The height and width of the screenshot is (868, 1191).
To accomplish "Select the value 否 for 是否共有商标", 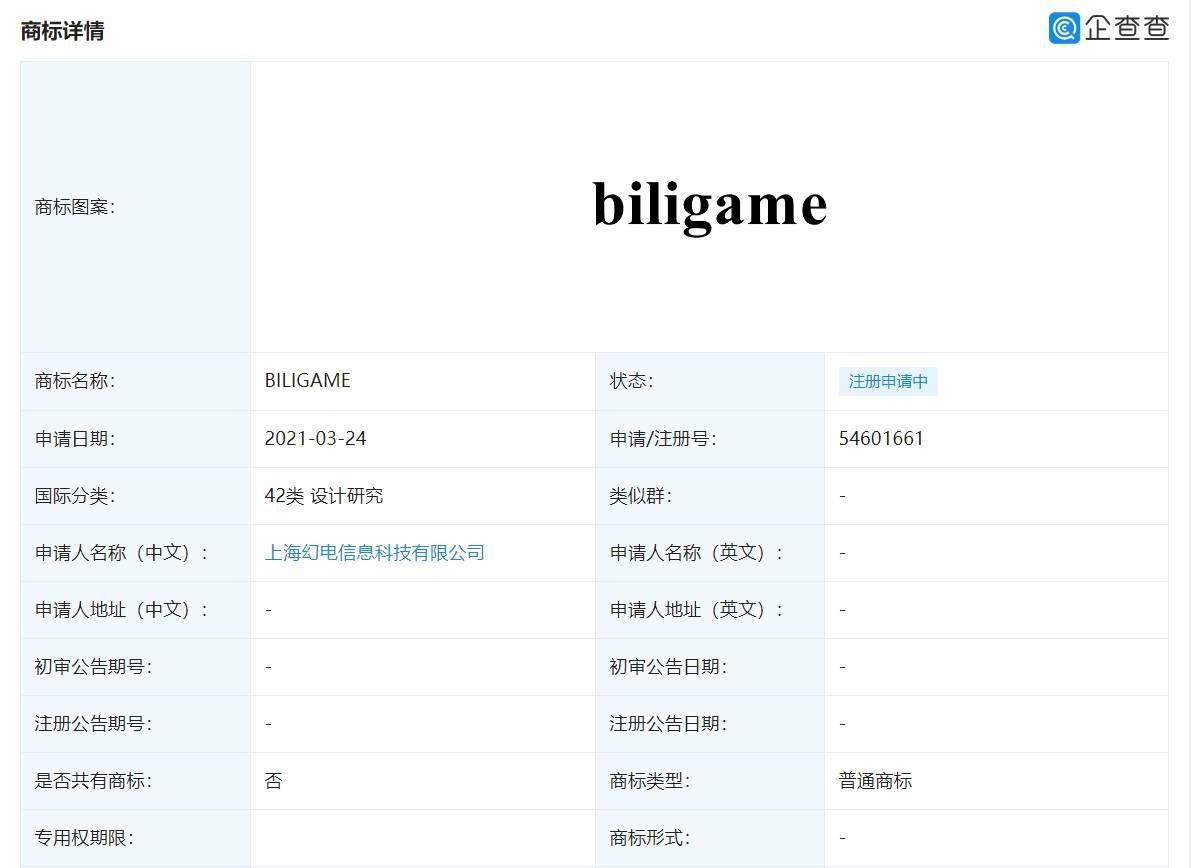I will pos(273,781).
